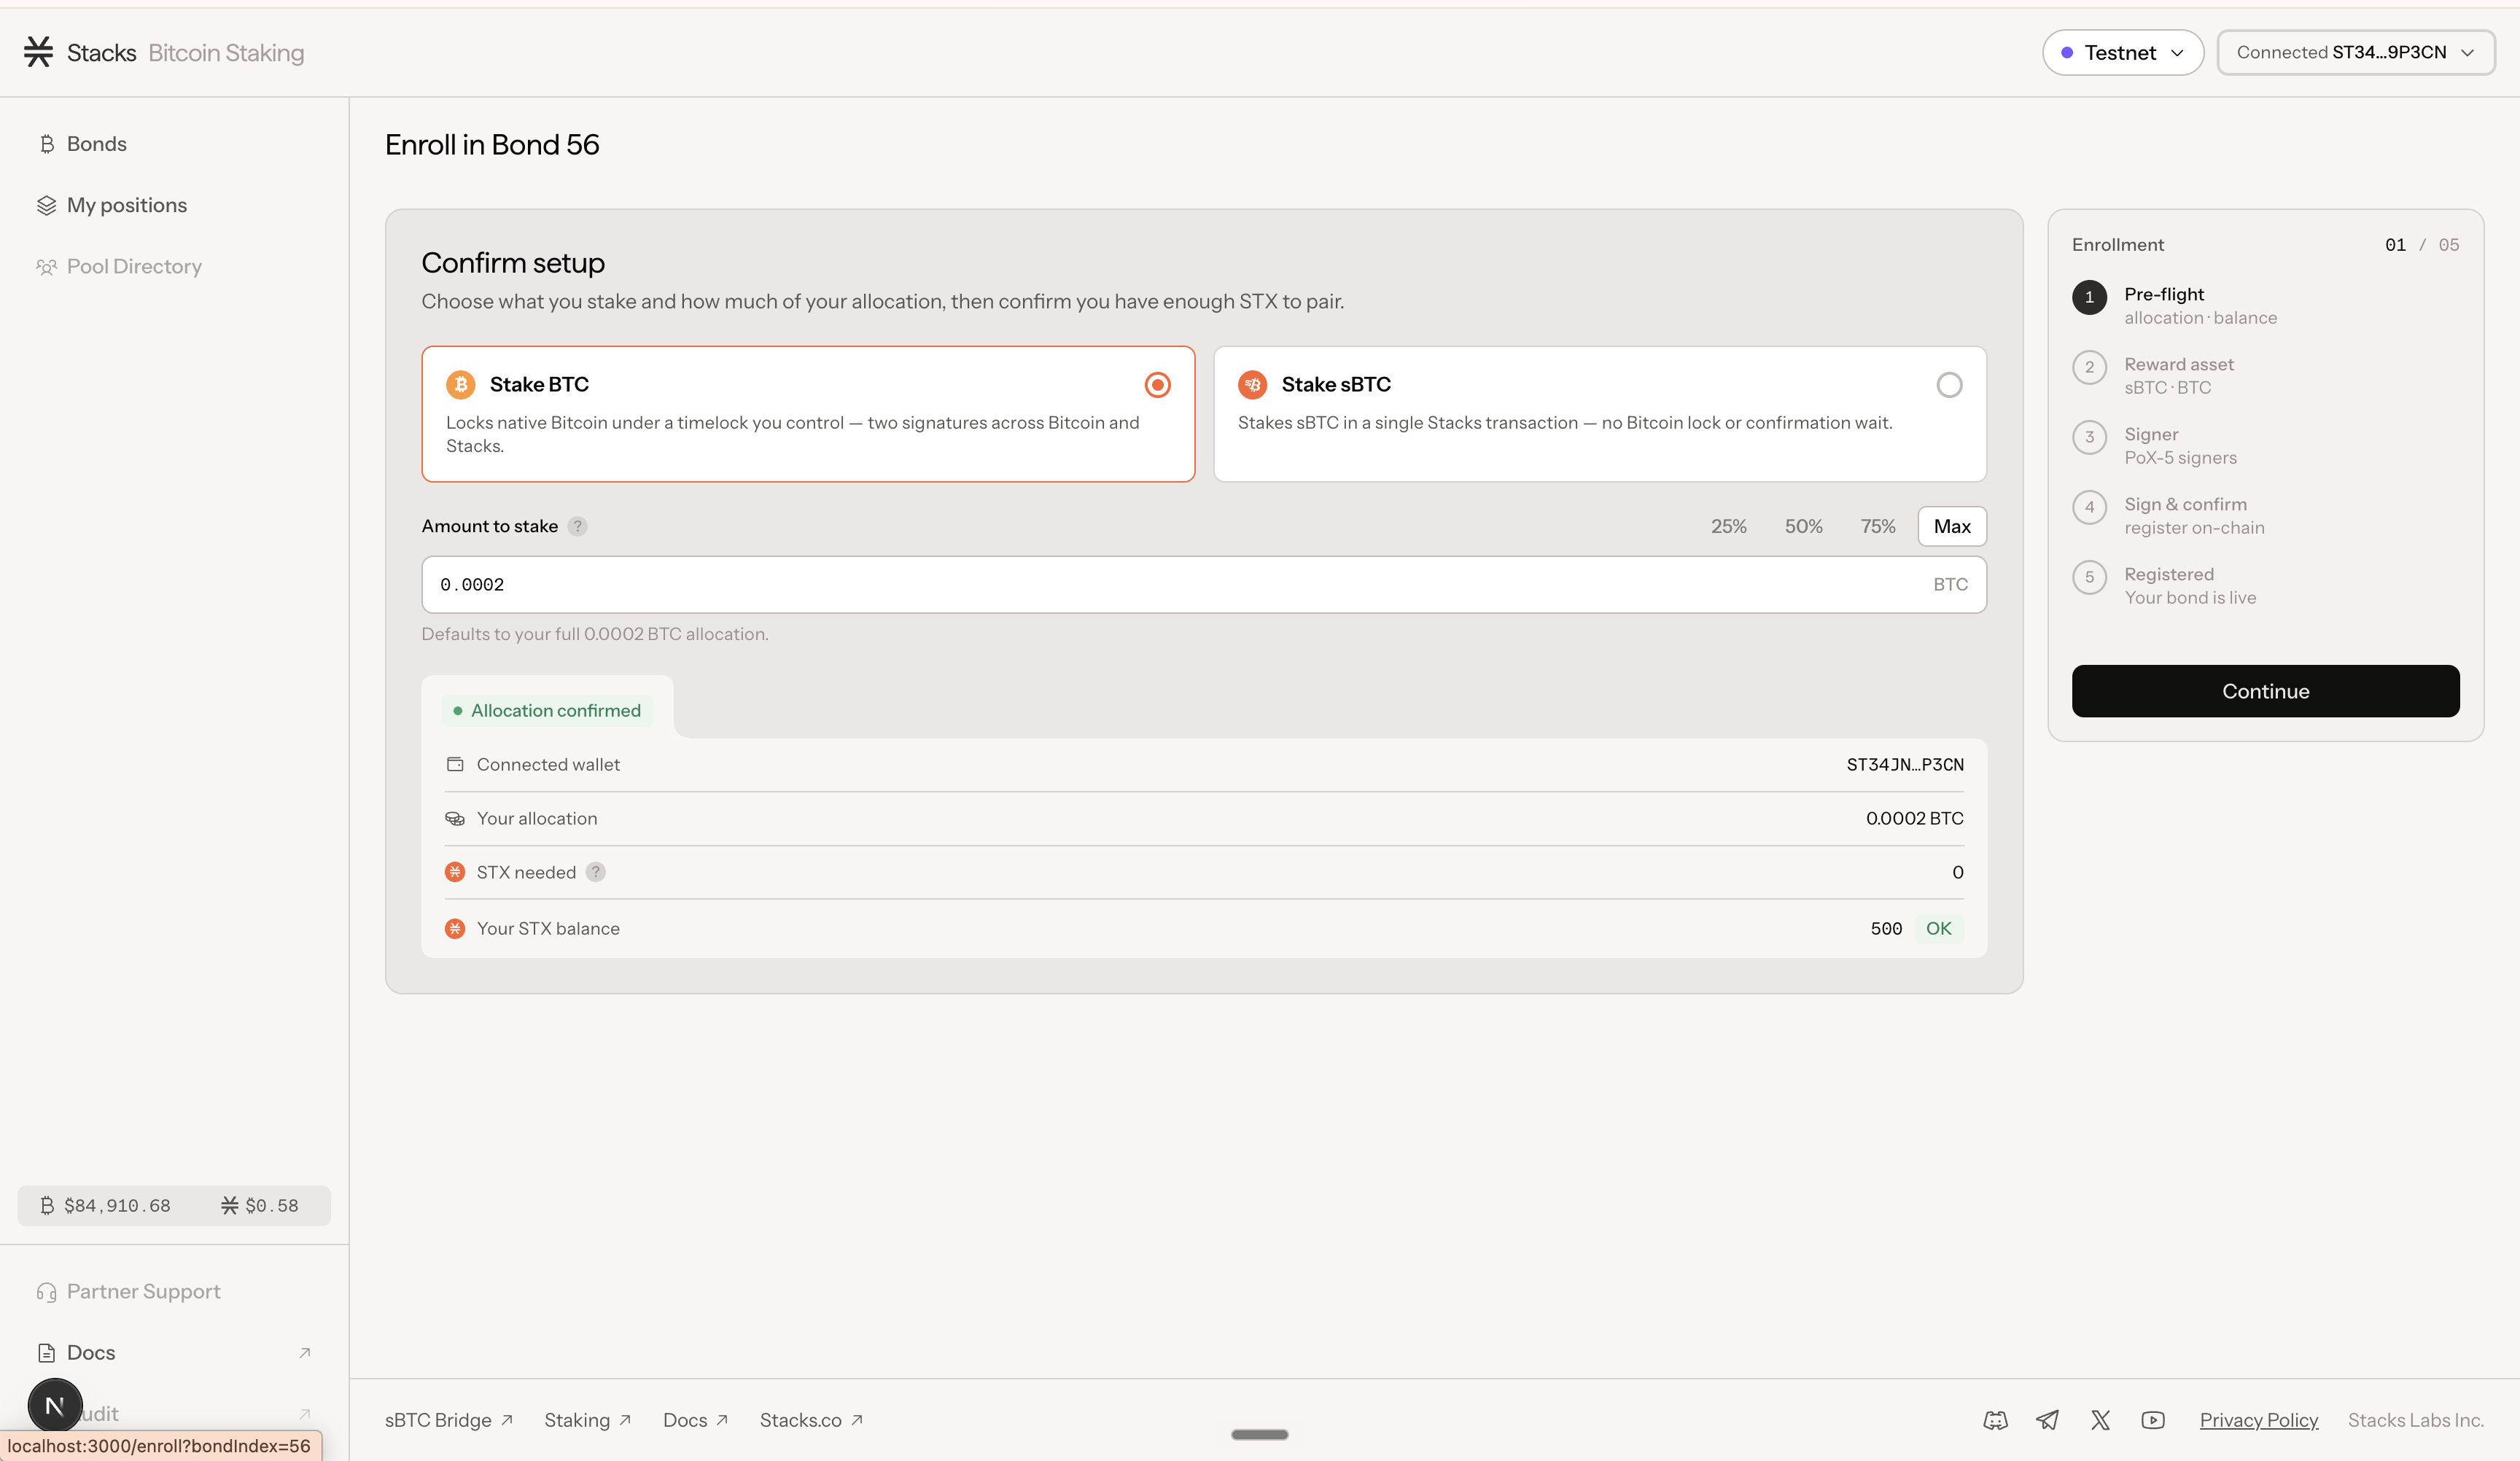Screen dimensions: 2520x1461
Task: Click the step 5 Registered circle
Action: 2089,577
